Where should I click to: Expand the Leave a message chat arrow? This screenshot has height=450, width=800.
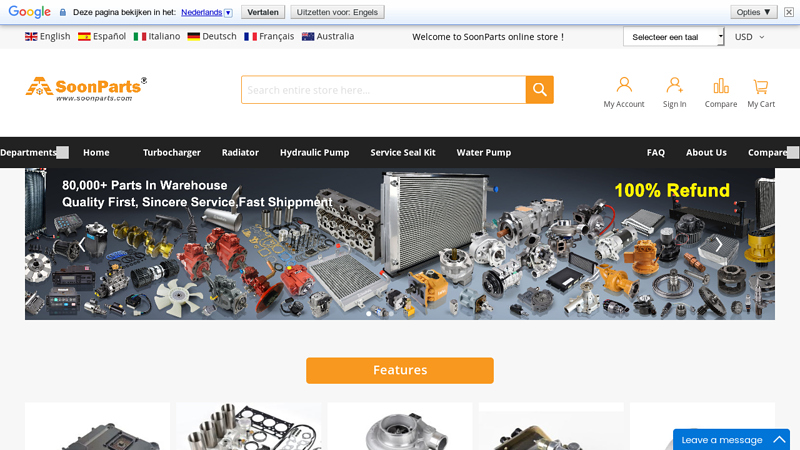779,439
